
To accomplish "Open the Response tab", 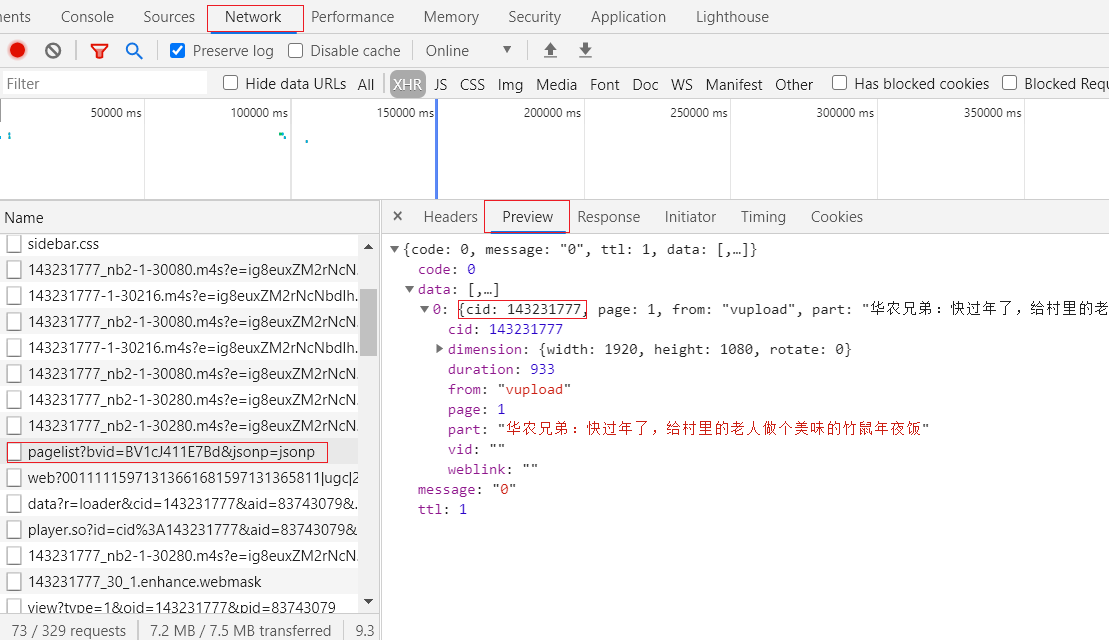I will [608, 217].
